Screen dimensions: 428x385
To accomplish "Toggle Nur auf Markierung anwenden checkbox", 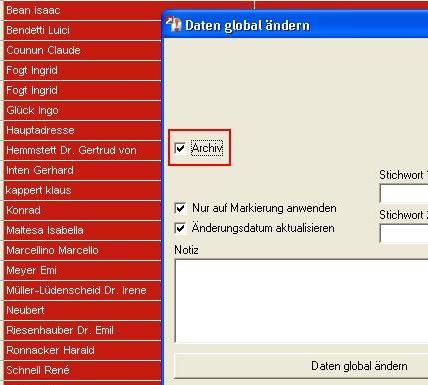I will (180, 208).
